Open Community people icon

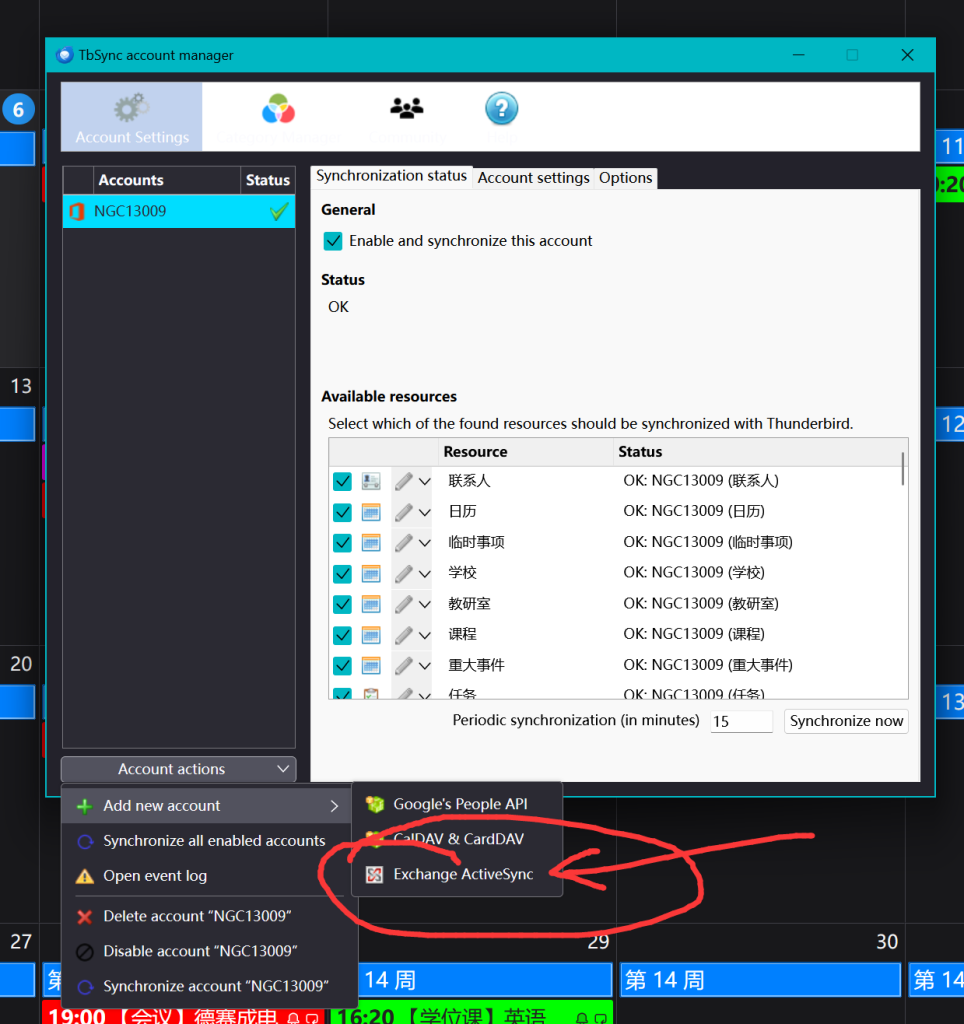[x=407, y=108]
